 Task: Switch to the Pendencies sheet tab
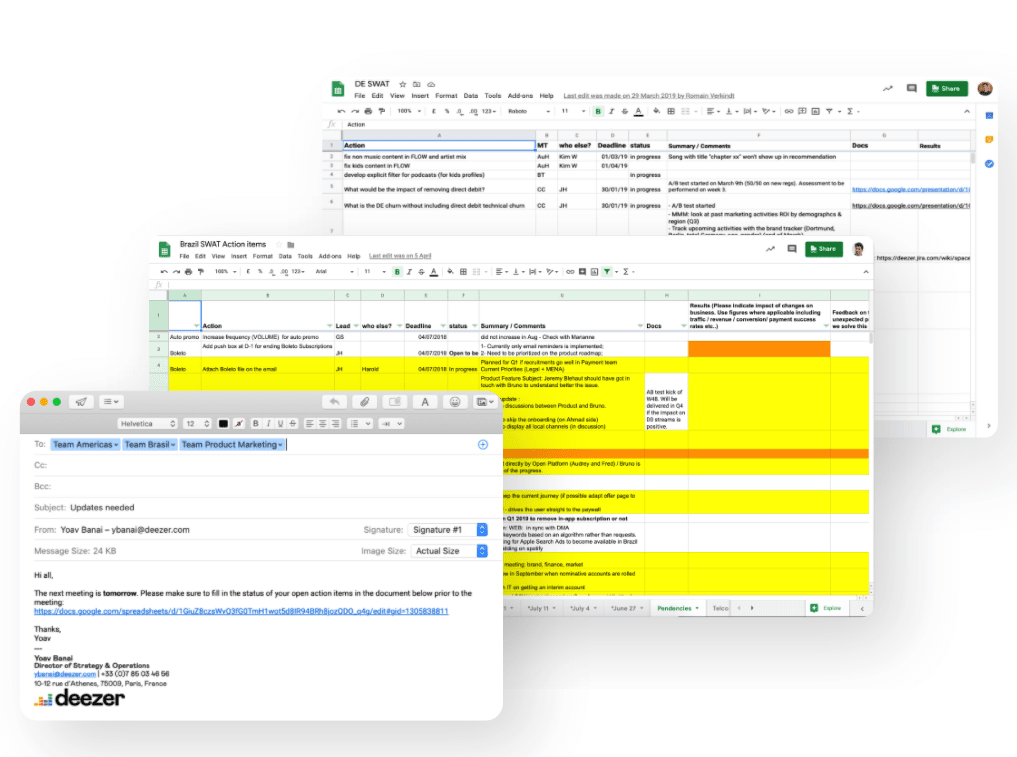pos(677,607)
